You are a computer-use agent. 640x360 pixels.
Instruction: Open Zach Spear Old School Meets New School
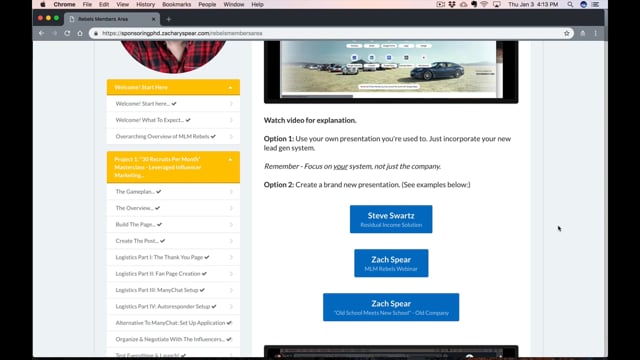(x=391, y=307)
